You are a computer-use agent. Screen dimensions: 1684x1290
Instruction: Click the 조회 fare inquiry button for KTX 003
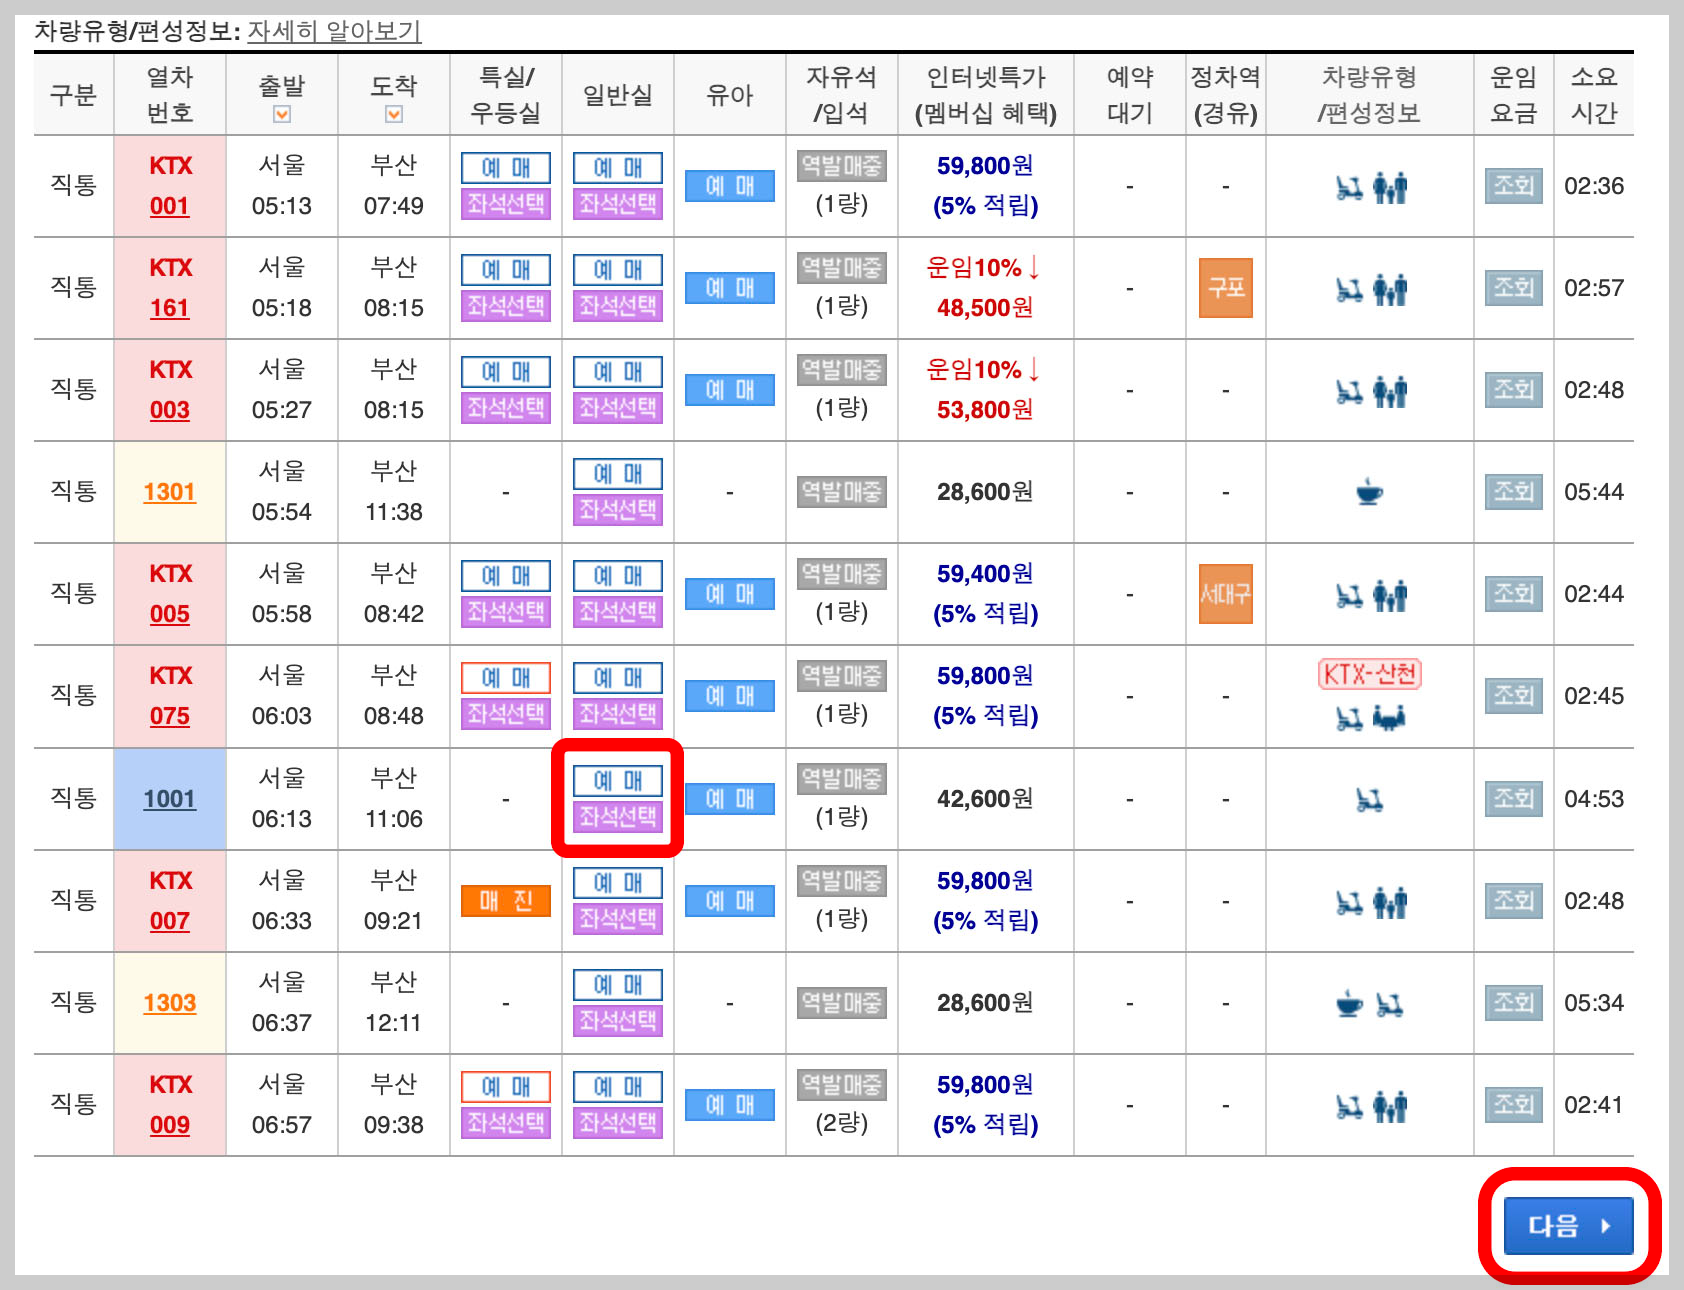tap(1512, 390)
